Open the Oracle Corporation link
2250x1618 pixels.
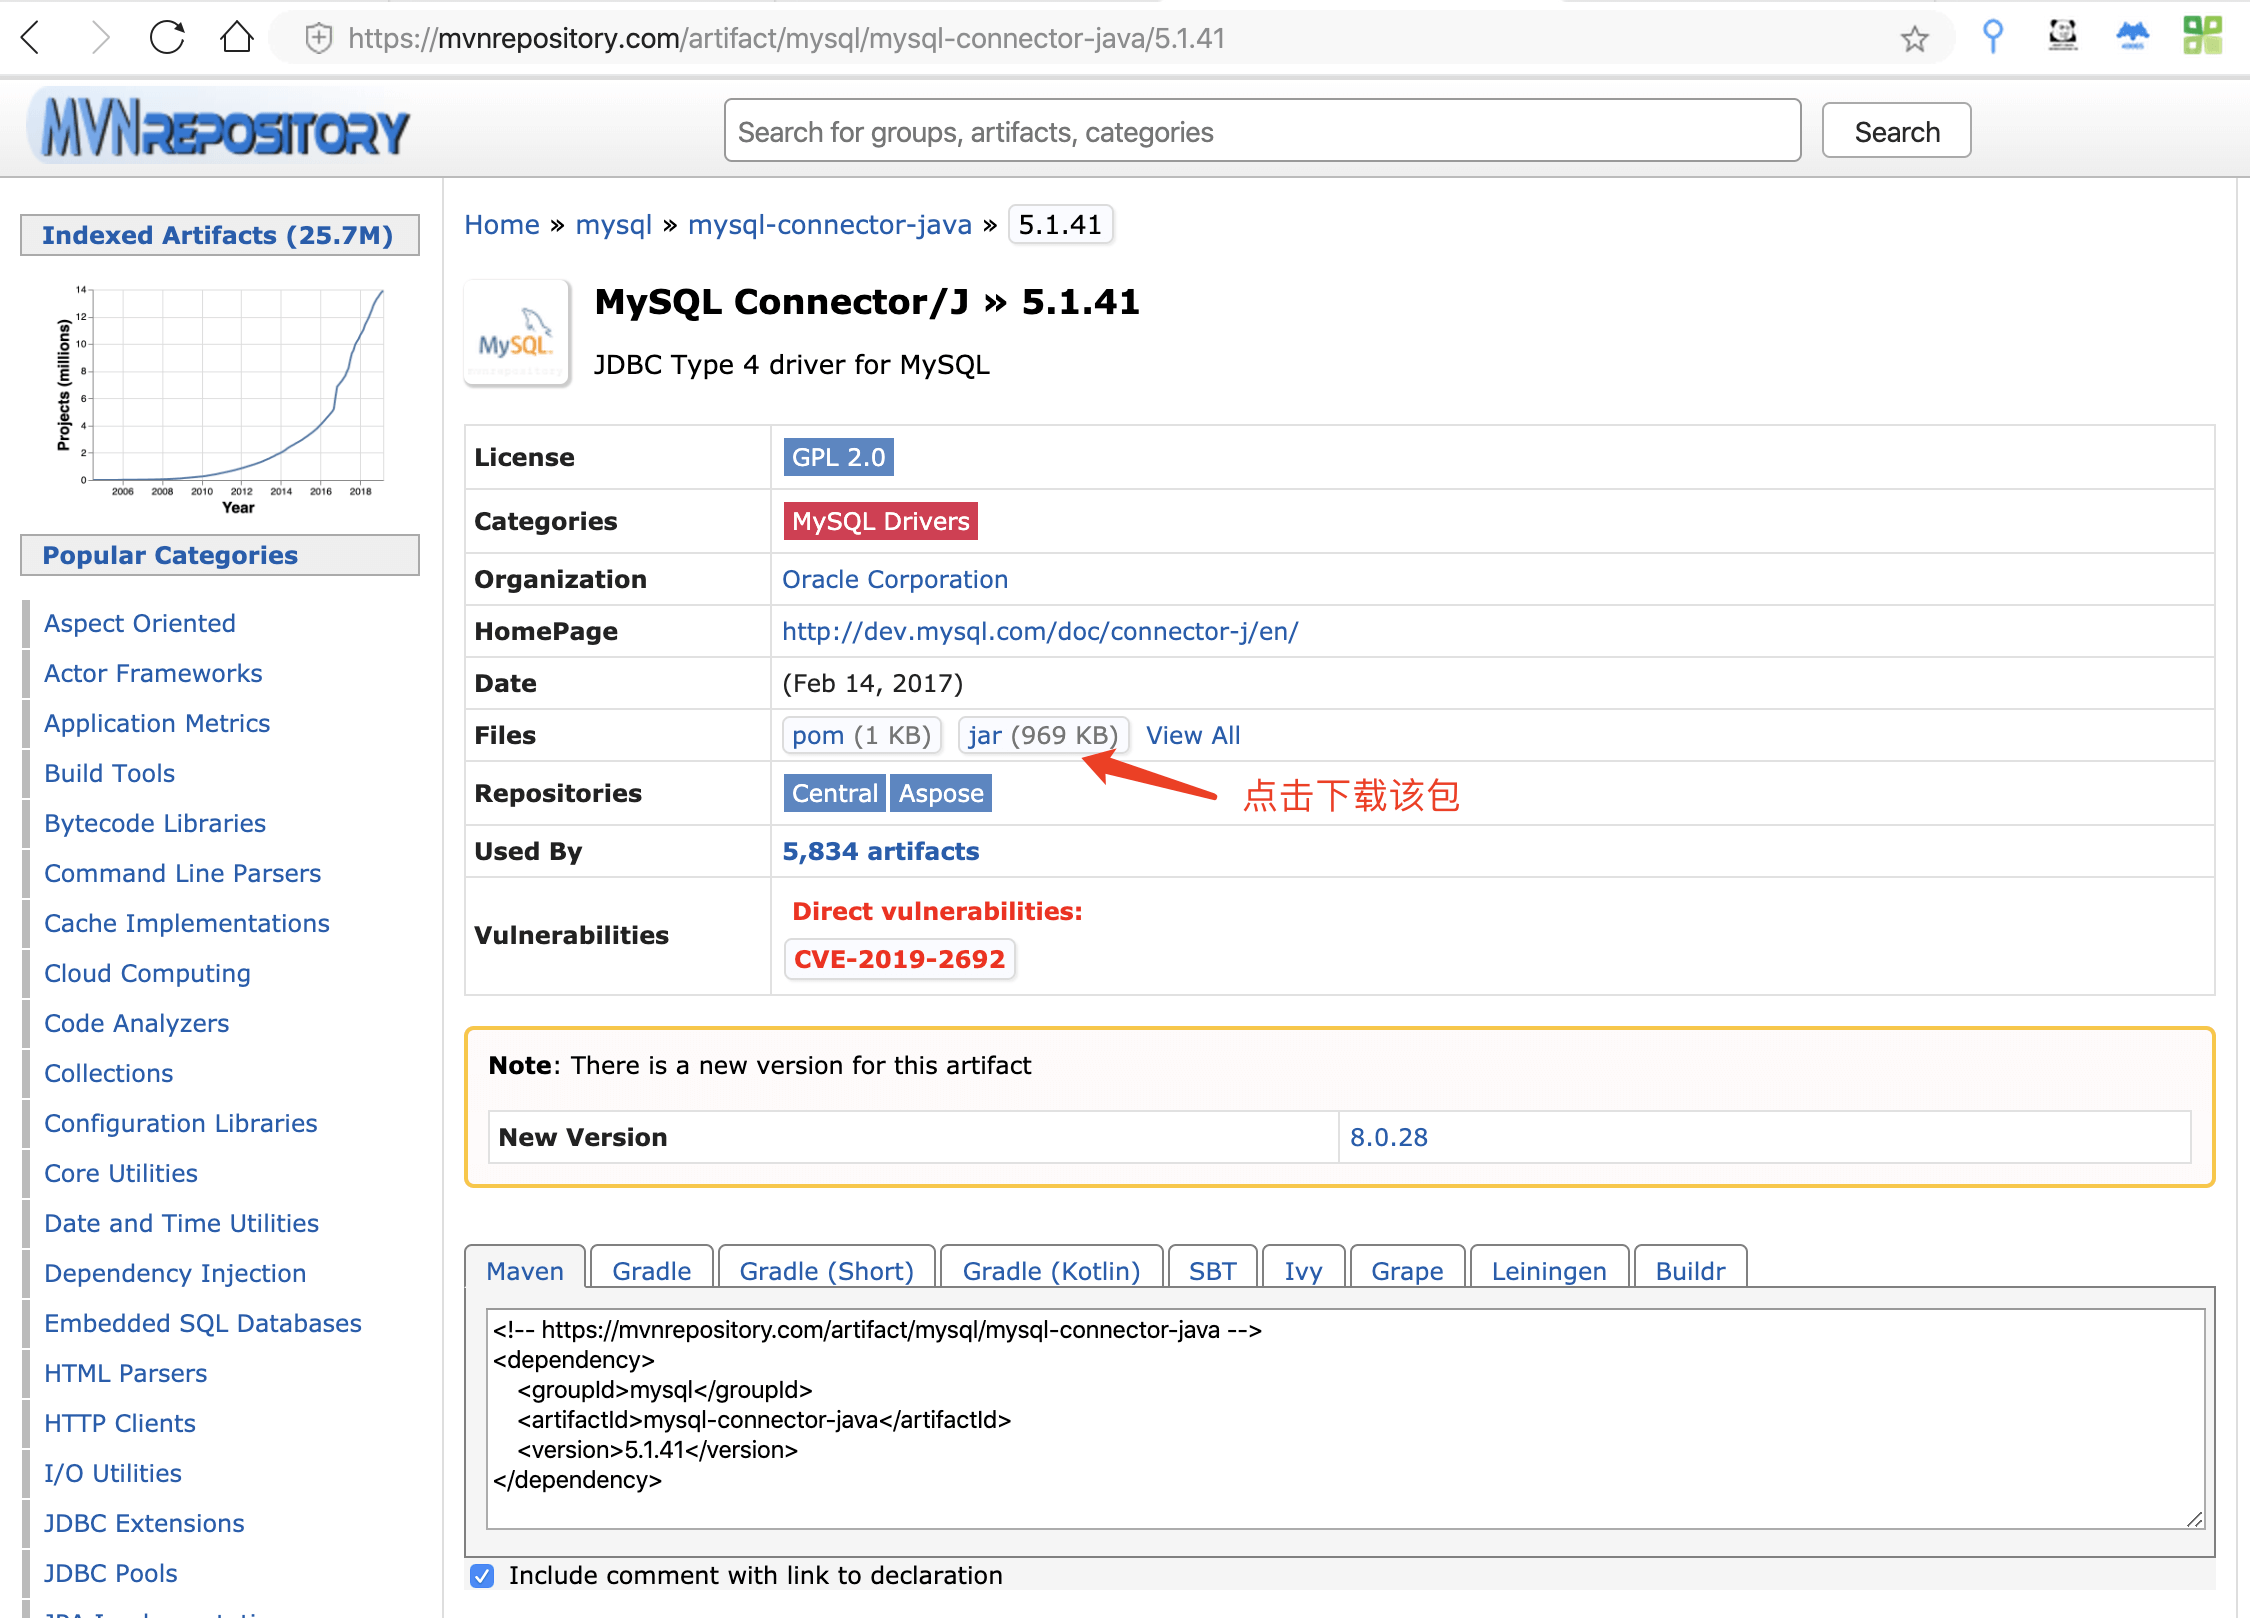tap(894, 579)
